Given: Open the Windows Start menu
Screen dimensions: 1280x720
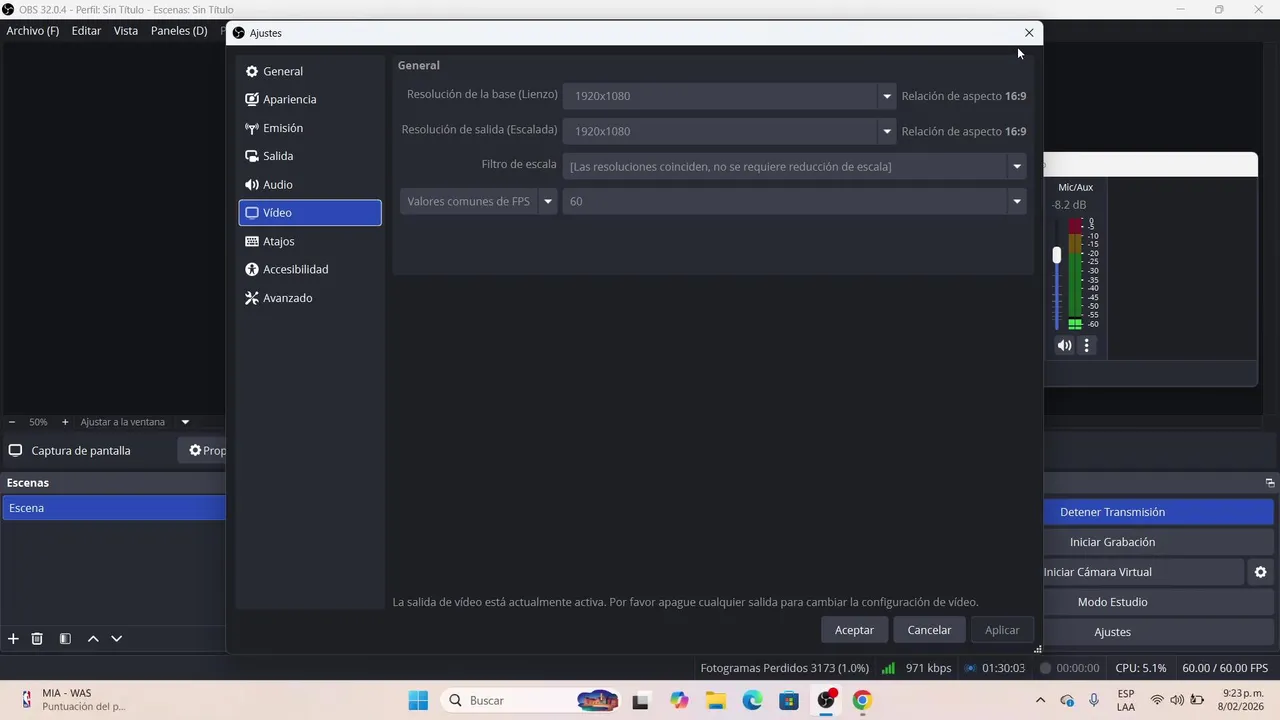Looking at the screenshot, I should (418, 700).
